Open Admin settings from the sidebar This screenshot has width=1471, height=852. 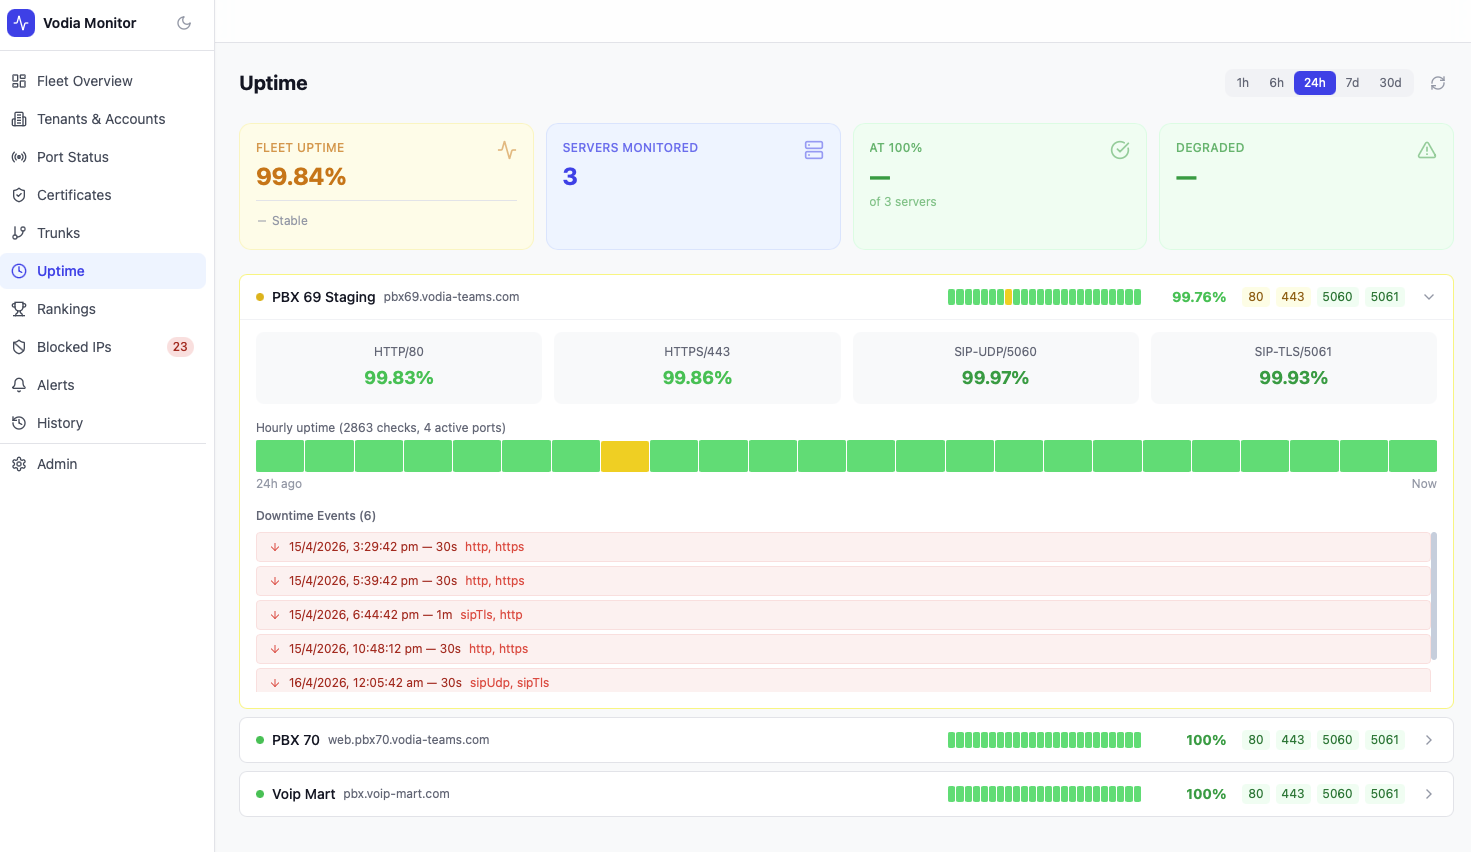coord(57,464)
